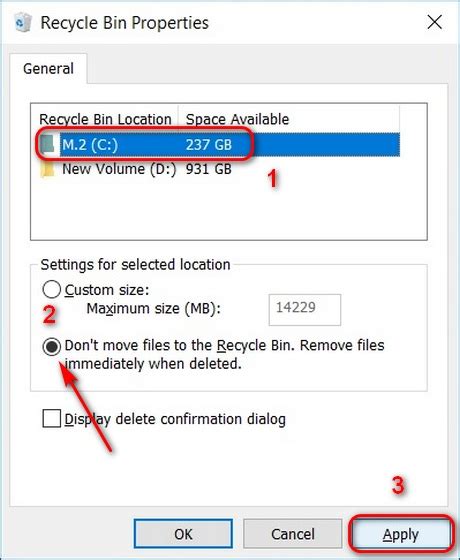Click empty space in the drive list

click(x=229, y=211)
